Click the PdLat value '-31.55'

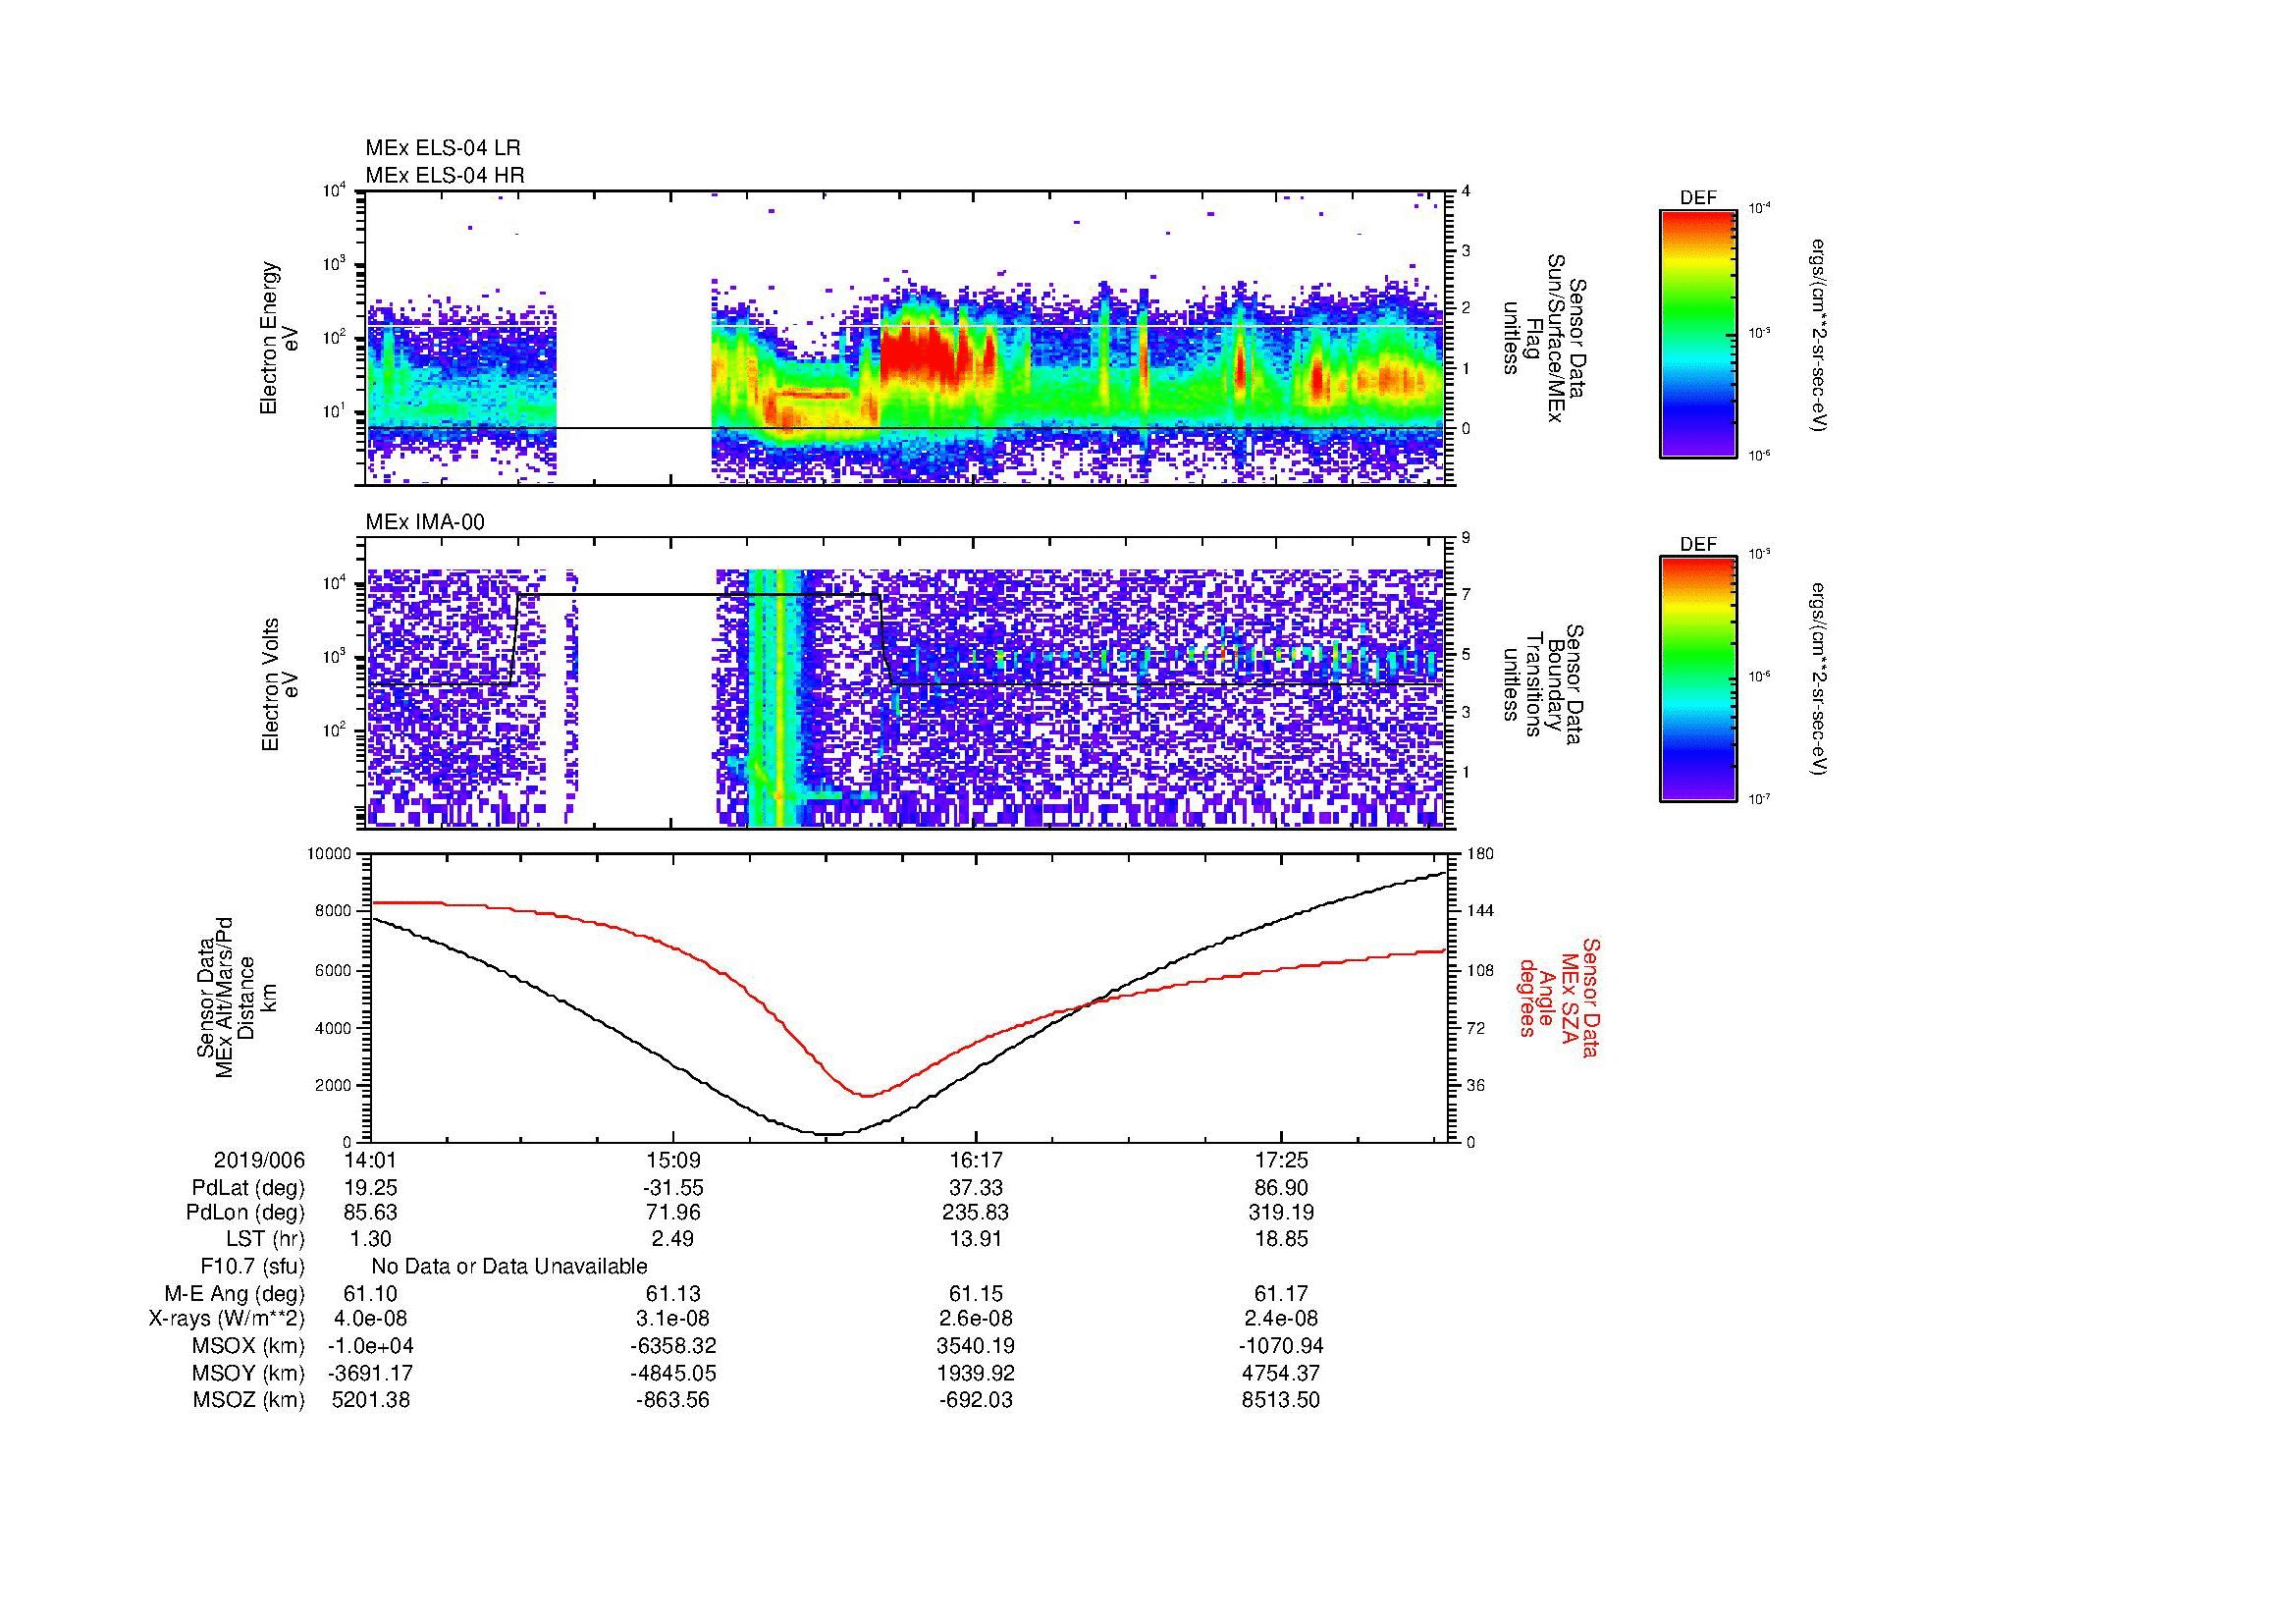click(x=673, y=1188)
